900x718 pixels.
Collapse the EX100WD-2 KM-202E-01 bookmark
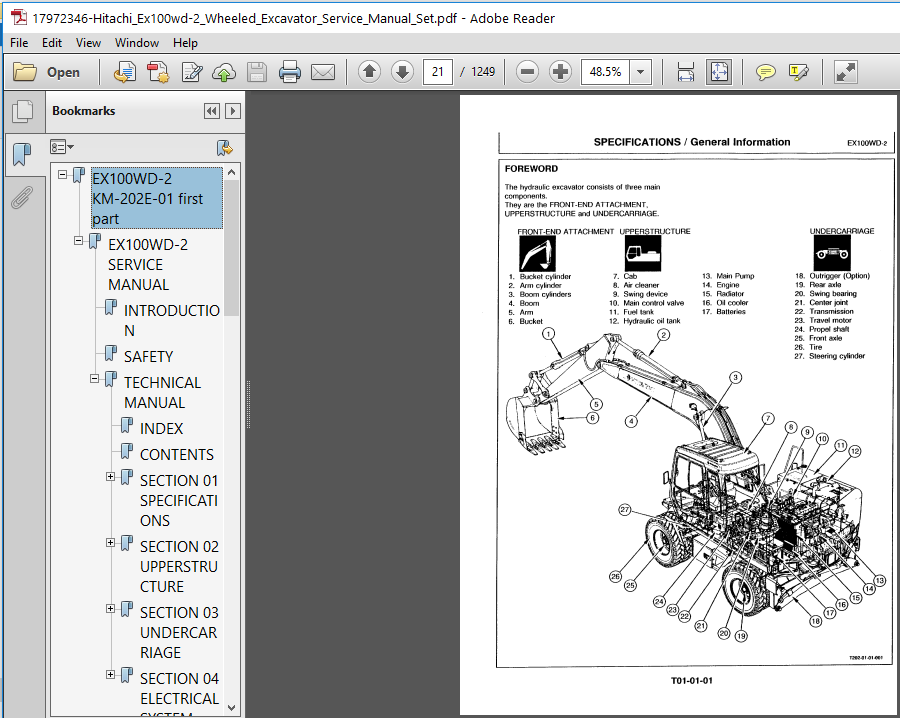tap(63, 174)
